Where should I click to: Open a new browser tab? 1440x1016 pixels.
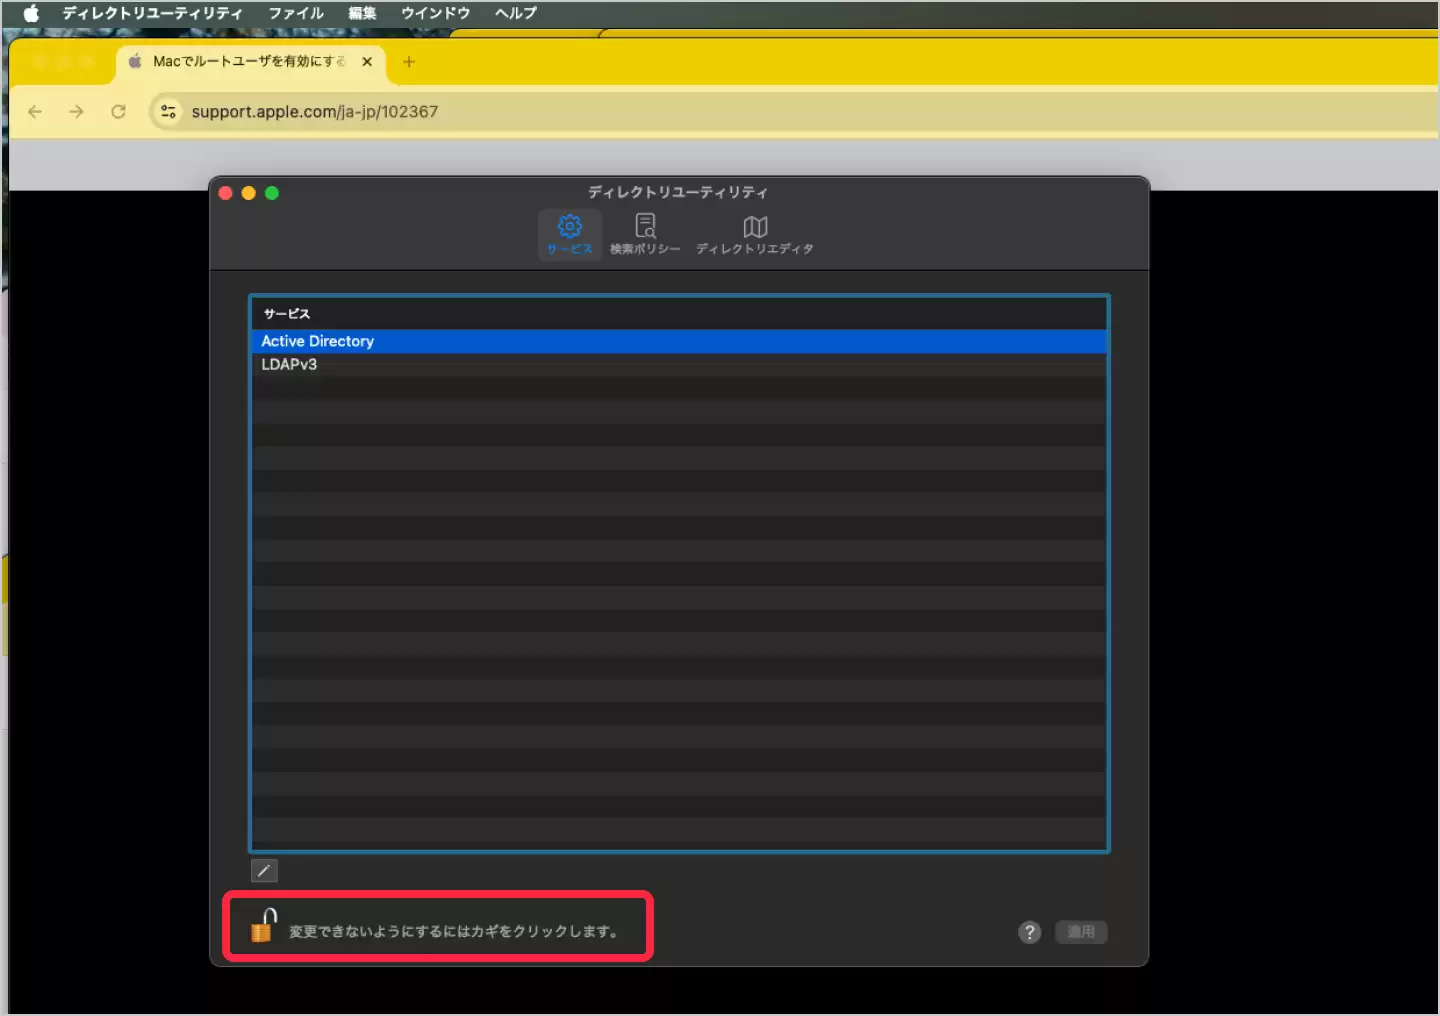(408, 62)
